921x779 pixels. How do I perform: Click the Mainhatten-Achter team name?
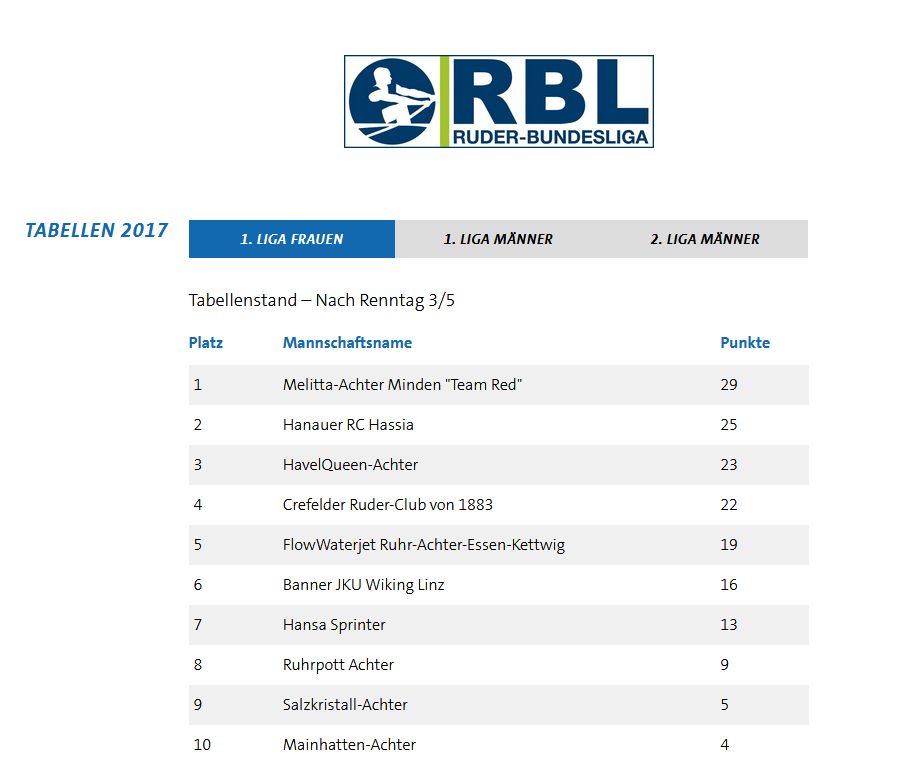click(x=349, y=745)
